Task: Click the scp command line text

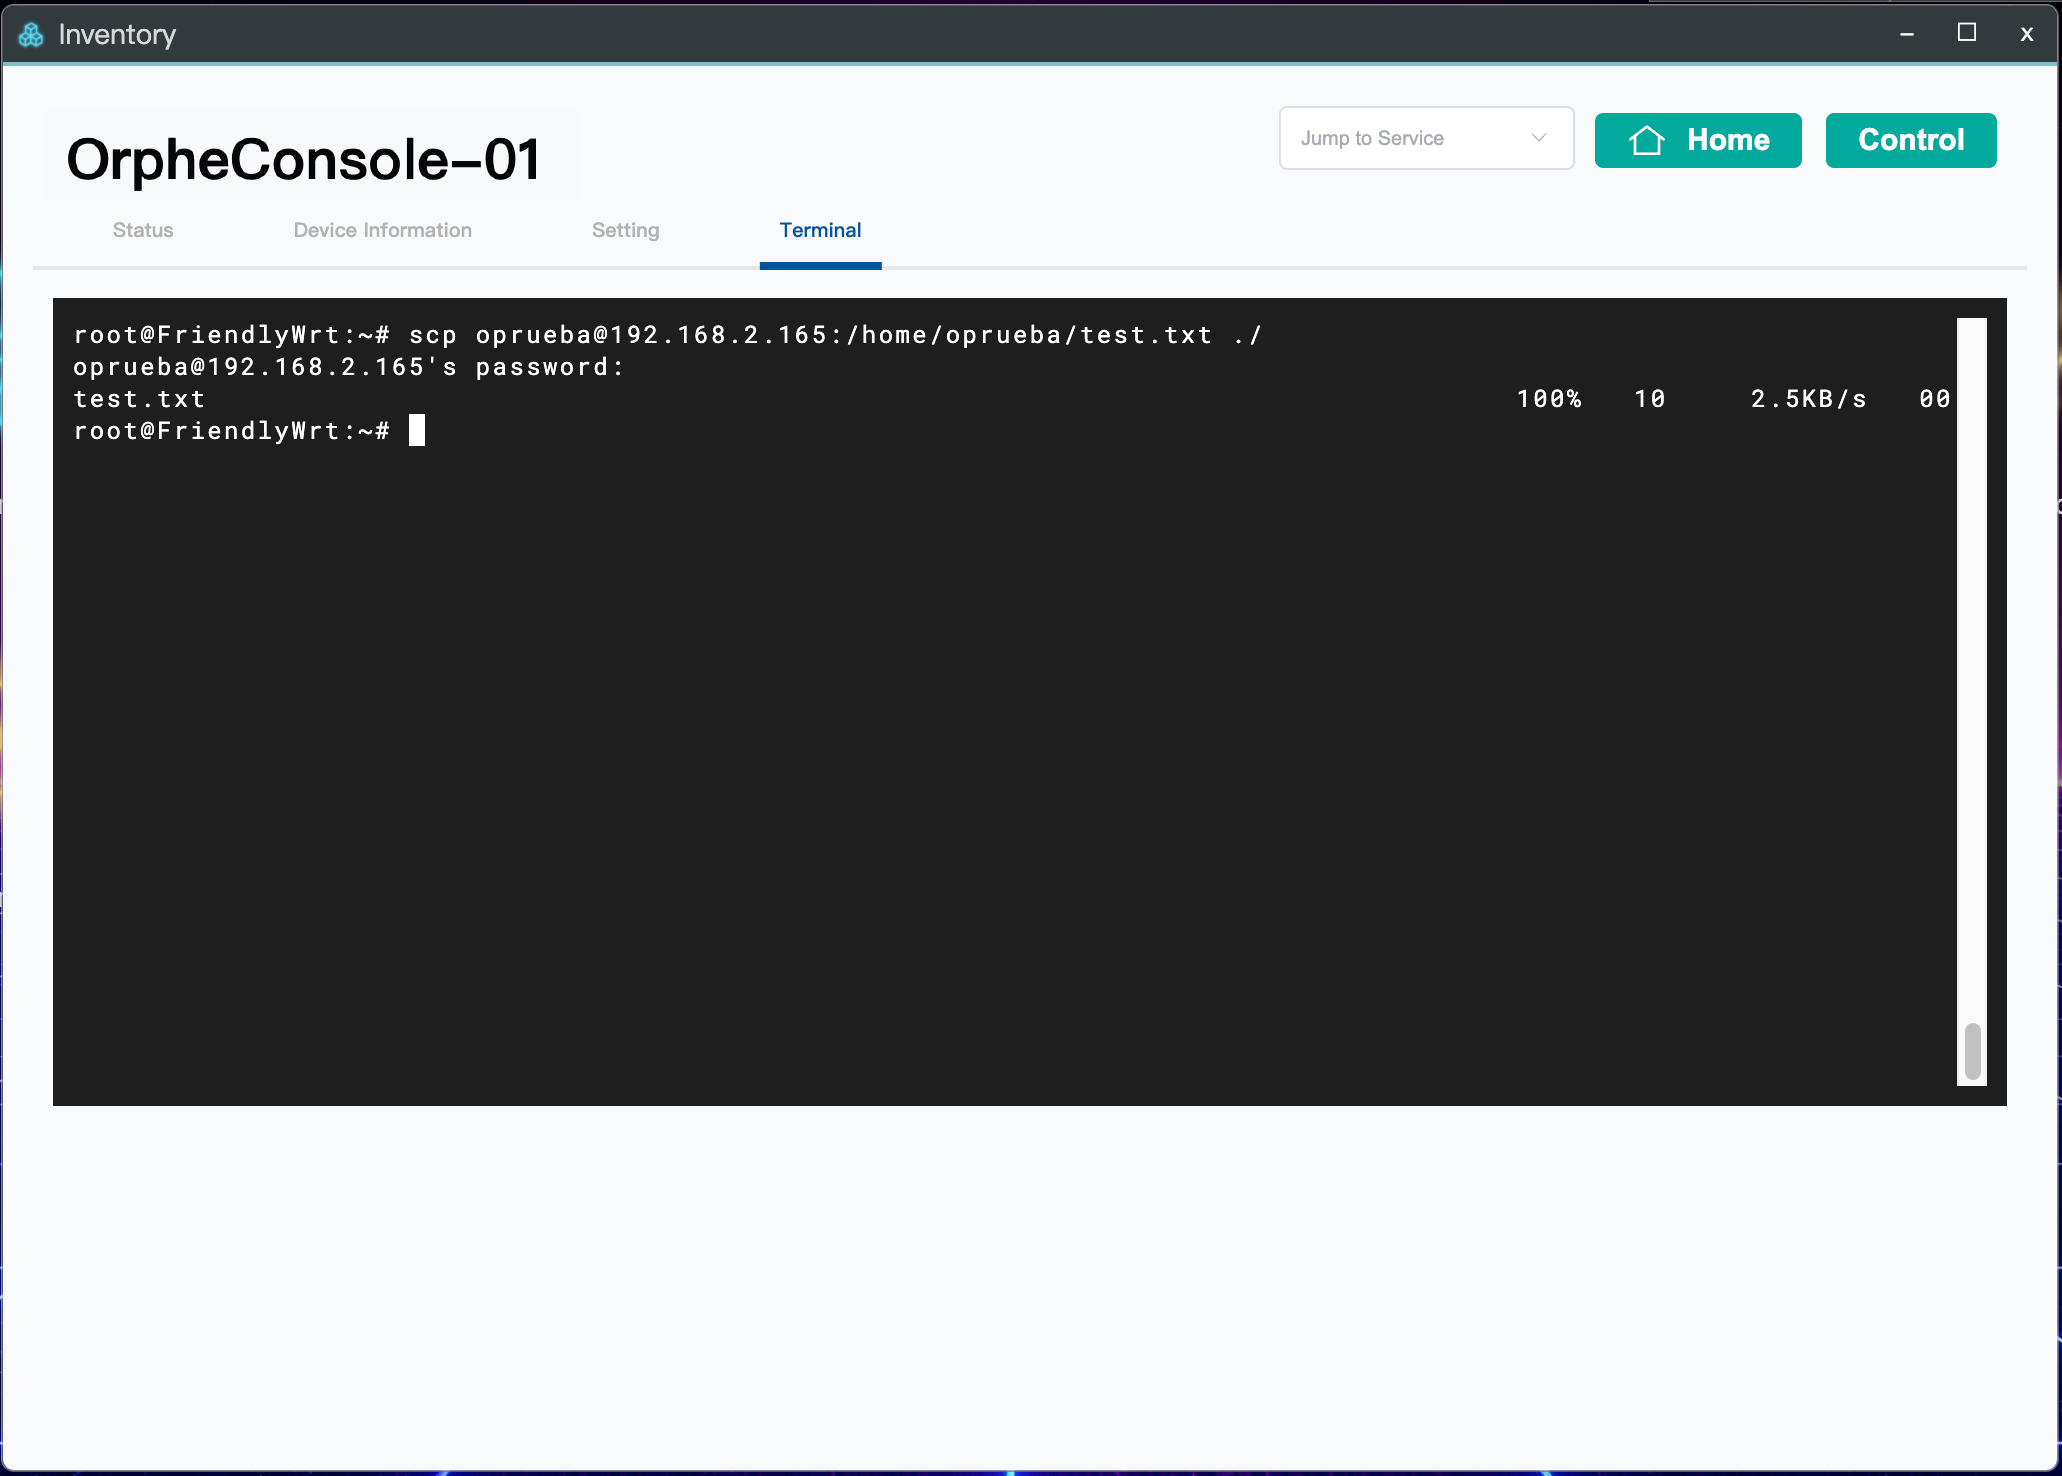Action: [668, 335]
